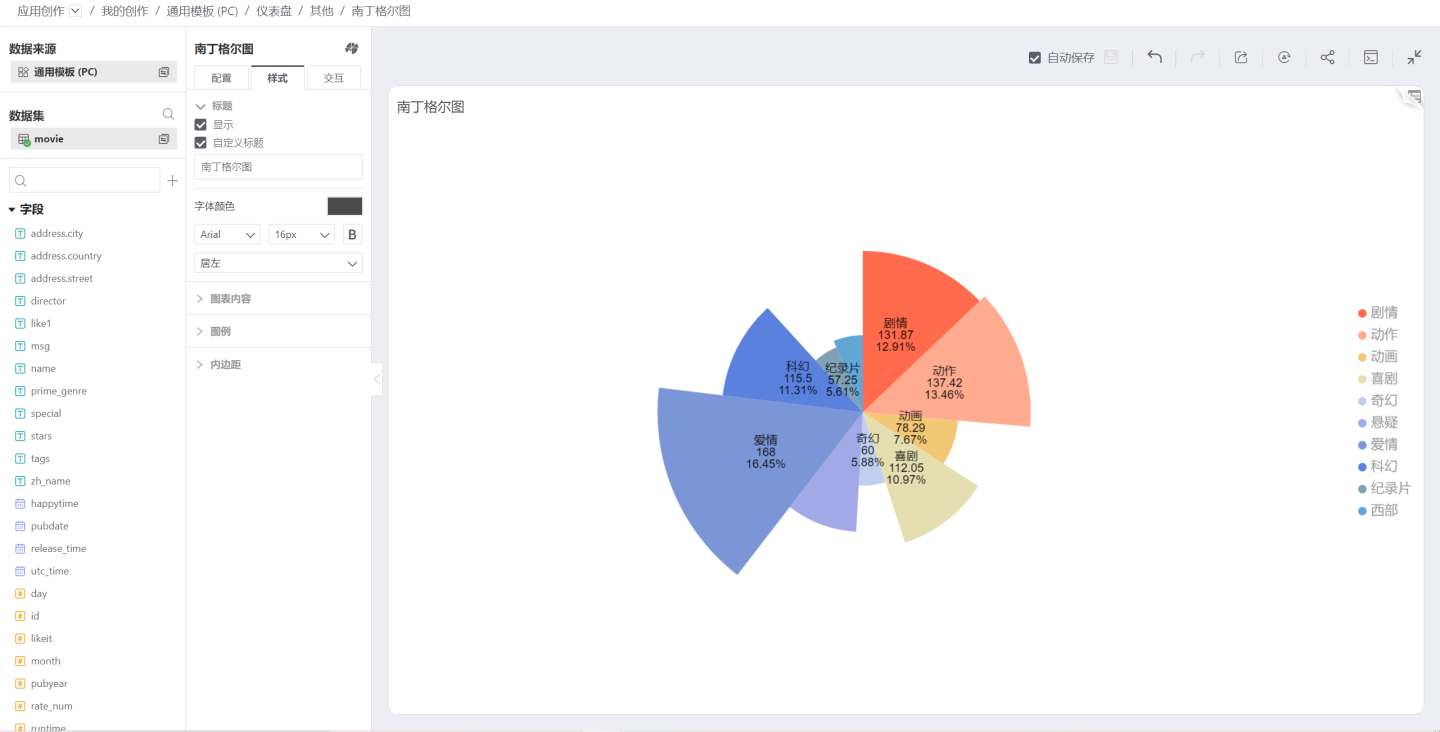The image size is (1440, 732).
Task: Uncheck the 显示 title checkbox
Action: (x=201, y=125)
